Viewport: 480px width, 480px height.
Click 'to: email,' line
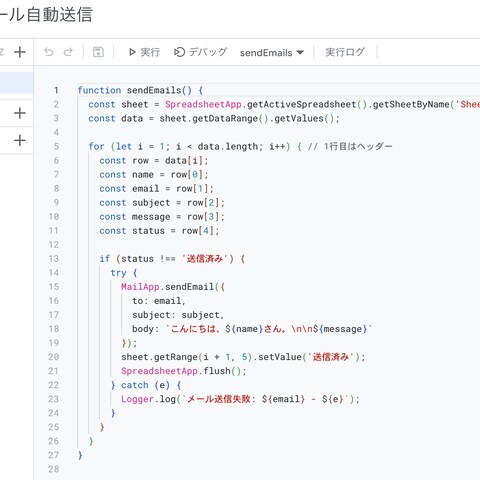[x=159, y=301]
